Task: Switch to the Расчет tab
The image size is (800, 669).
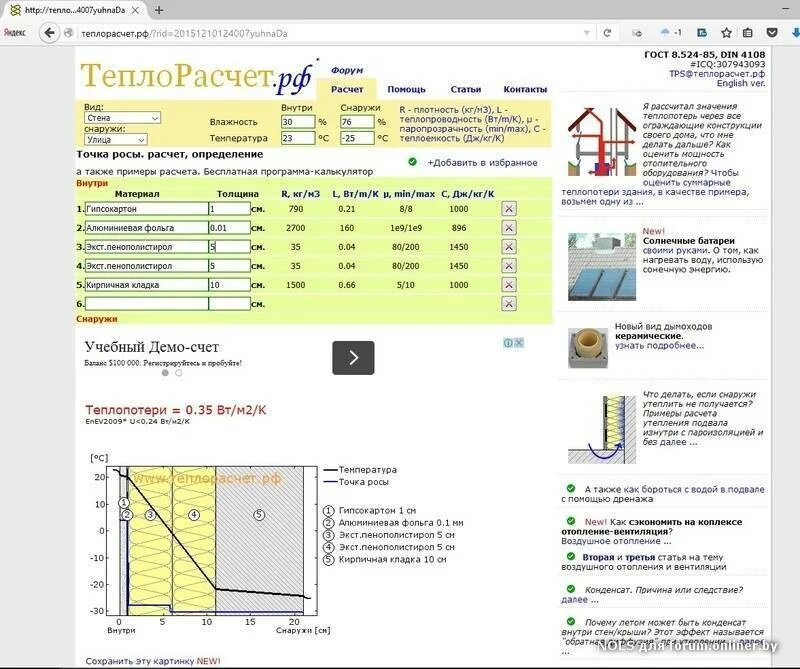Action: click(x=347, y=89)
